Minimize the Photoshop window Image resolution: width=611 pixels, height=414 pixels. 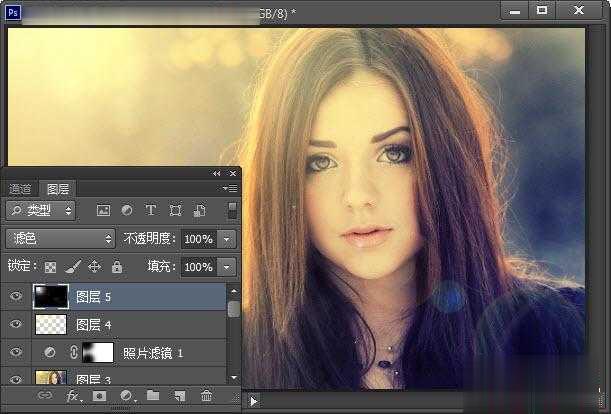pyautogui.click(x=515, y=12)
